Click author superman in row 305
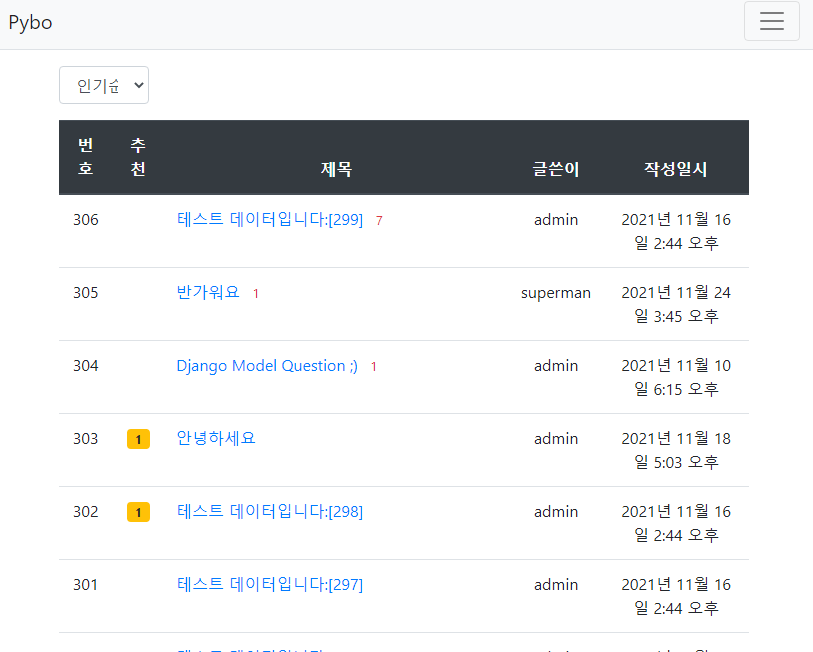Screen dimensions: 813x652 [556, 293]
